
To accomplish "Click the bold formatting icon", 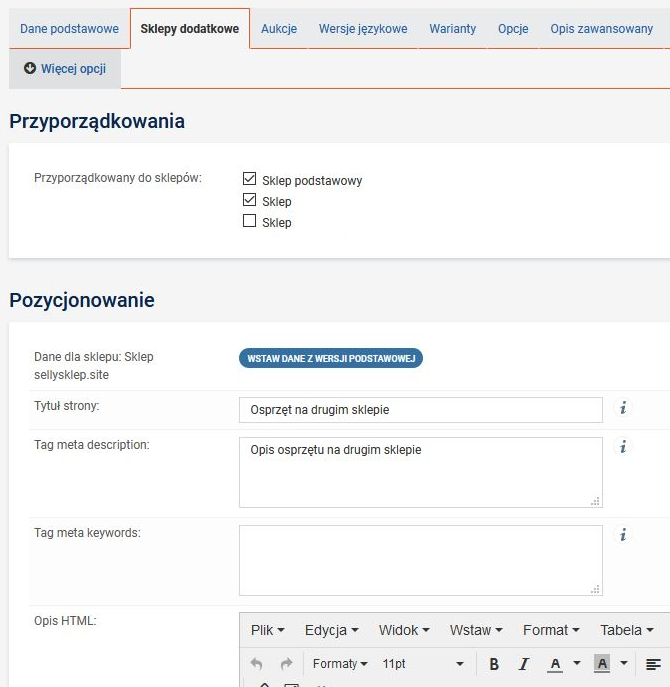I will coord(494,664).
